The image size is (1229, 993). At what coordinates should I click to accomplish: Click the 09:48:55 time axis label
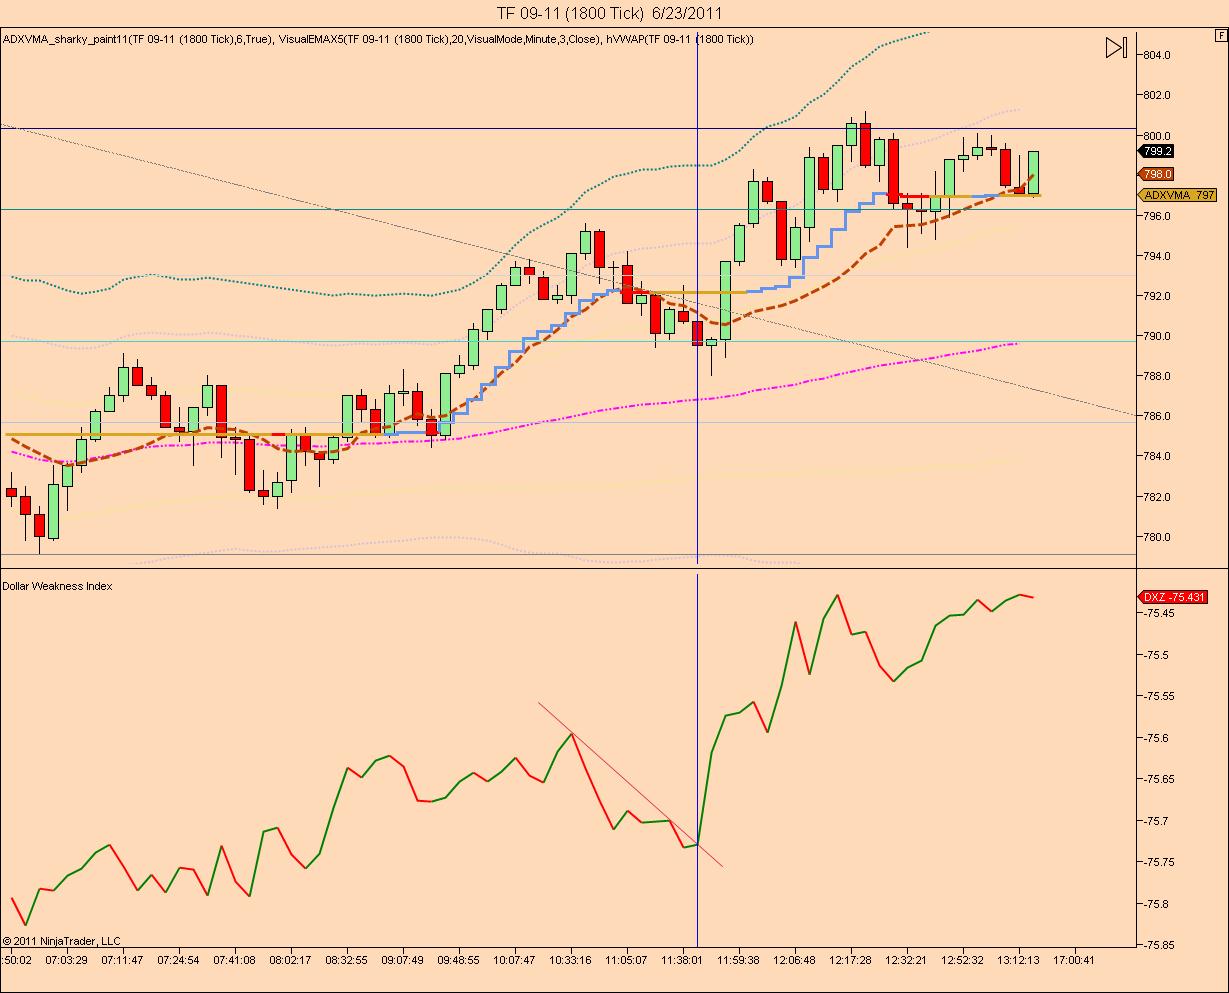click(459, 960)
